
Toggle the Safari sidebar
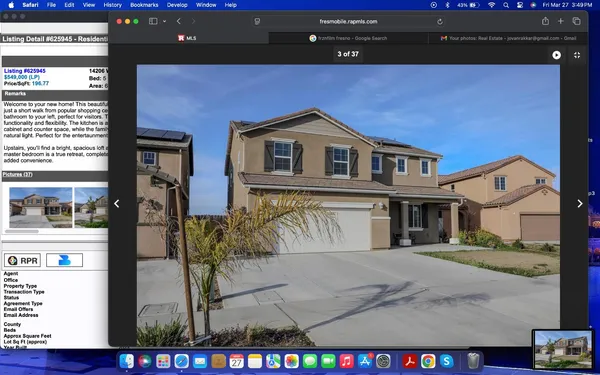(153, 21)
